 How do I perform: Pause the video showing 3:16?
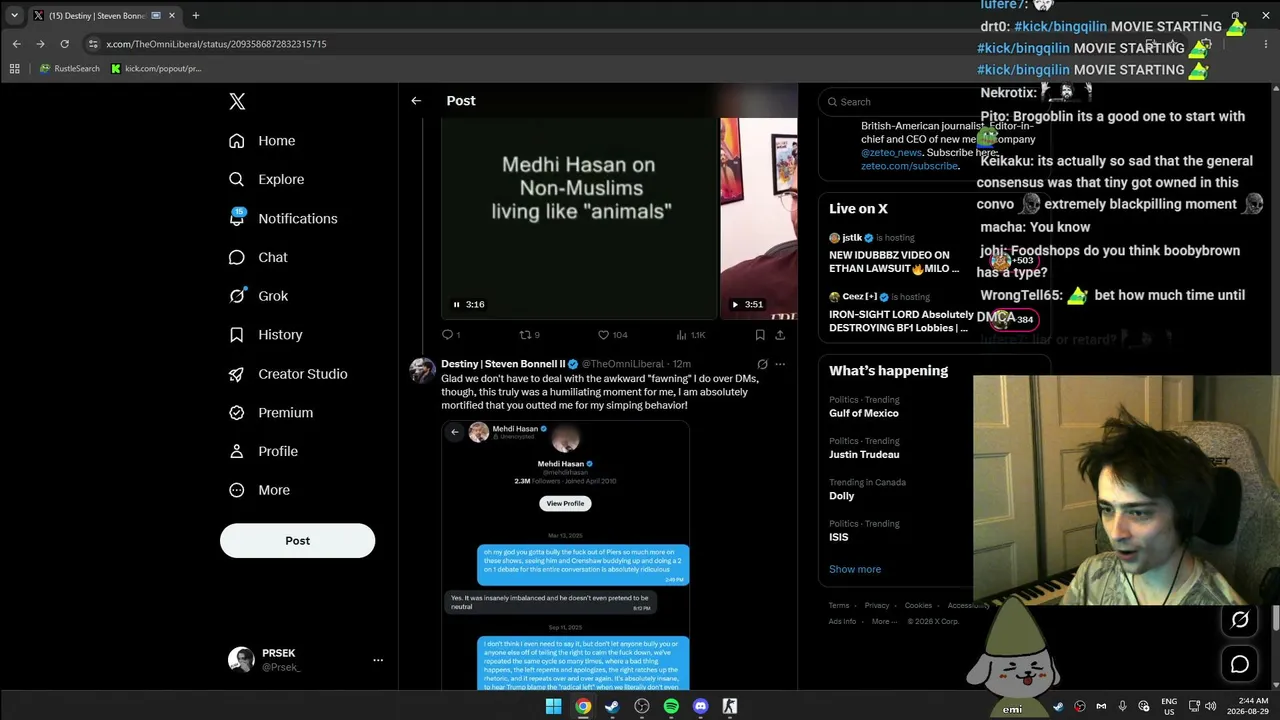(x=457, y=305)
